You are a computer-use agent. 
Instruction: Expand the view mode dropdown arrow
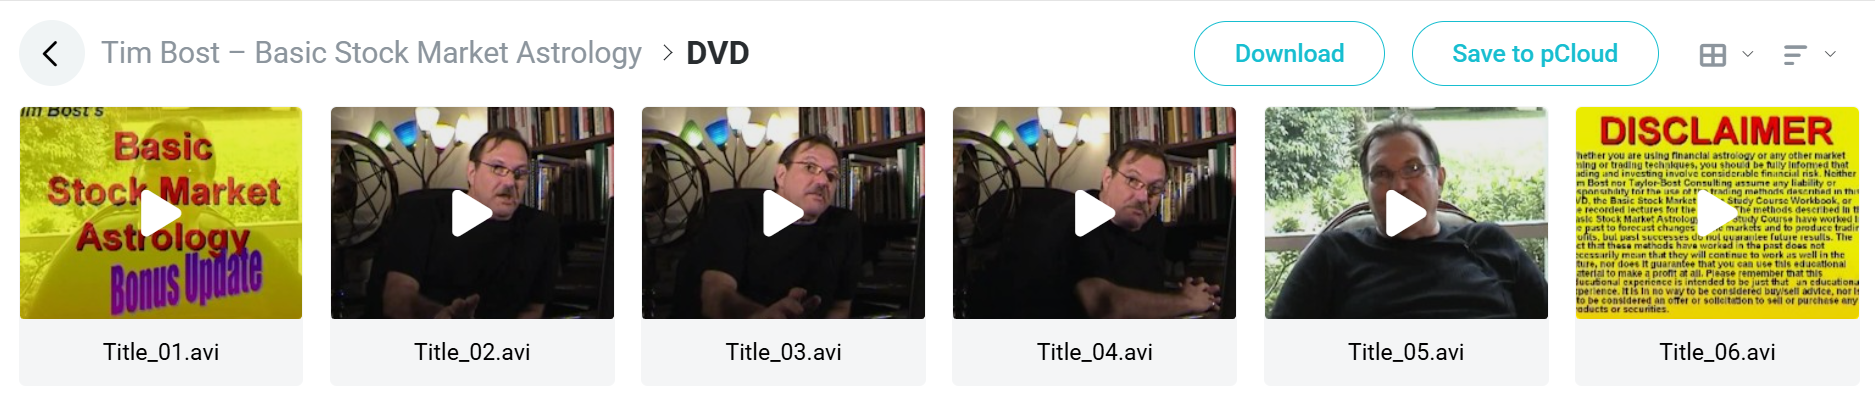tap(1748, 54)
